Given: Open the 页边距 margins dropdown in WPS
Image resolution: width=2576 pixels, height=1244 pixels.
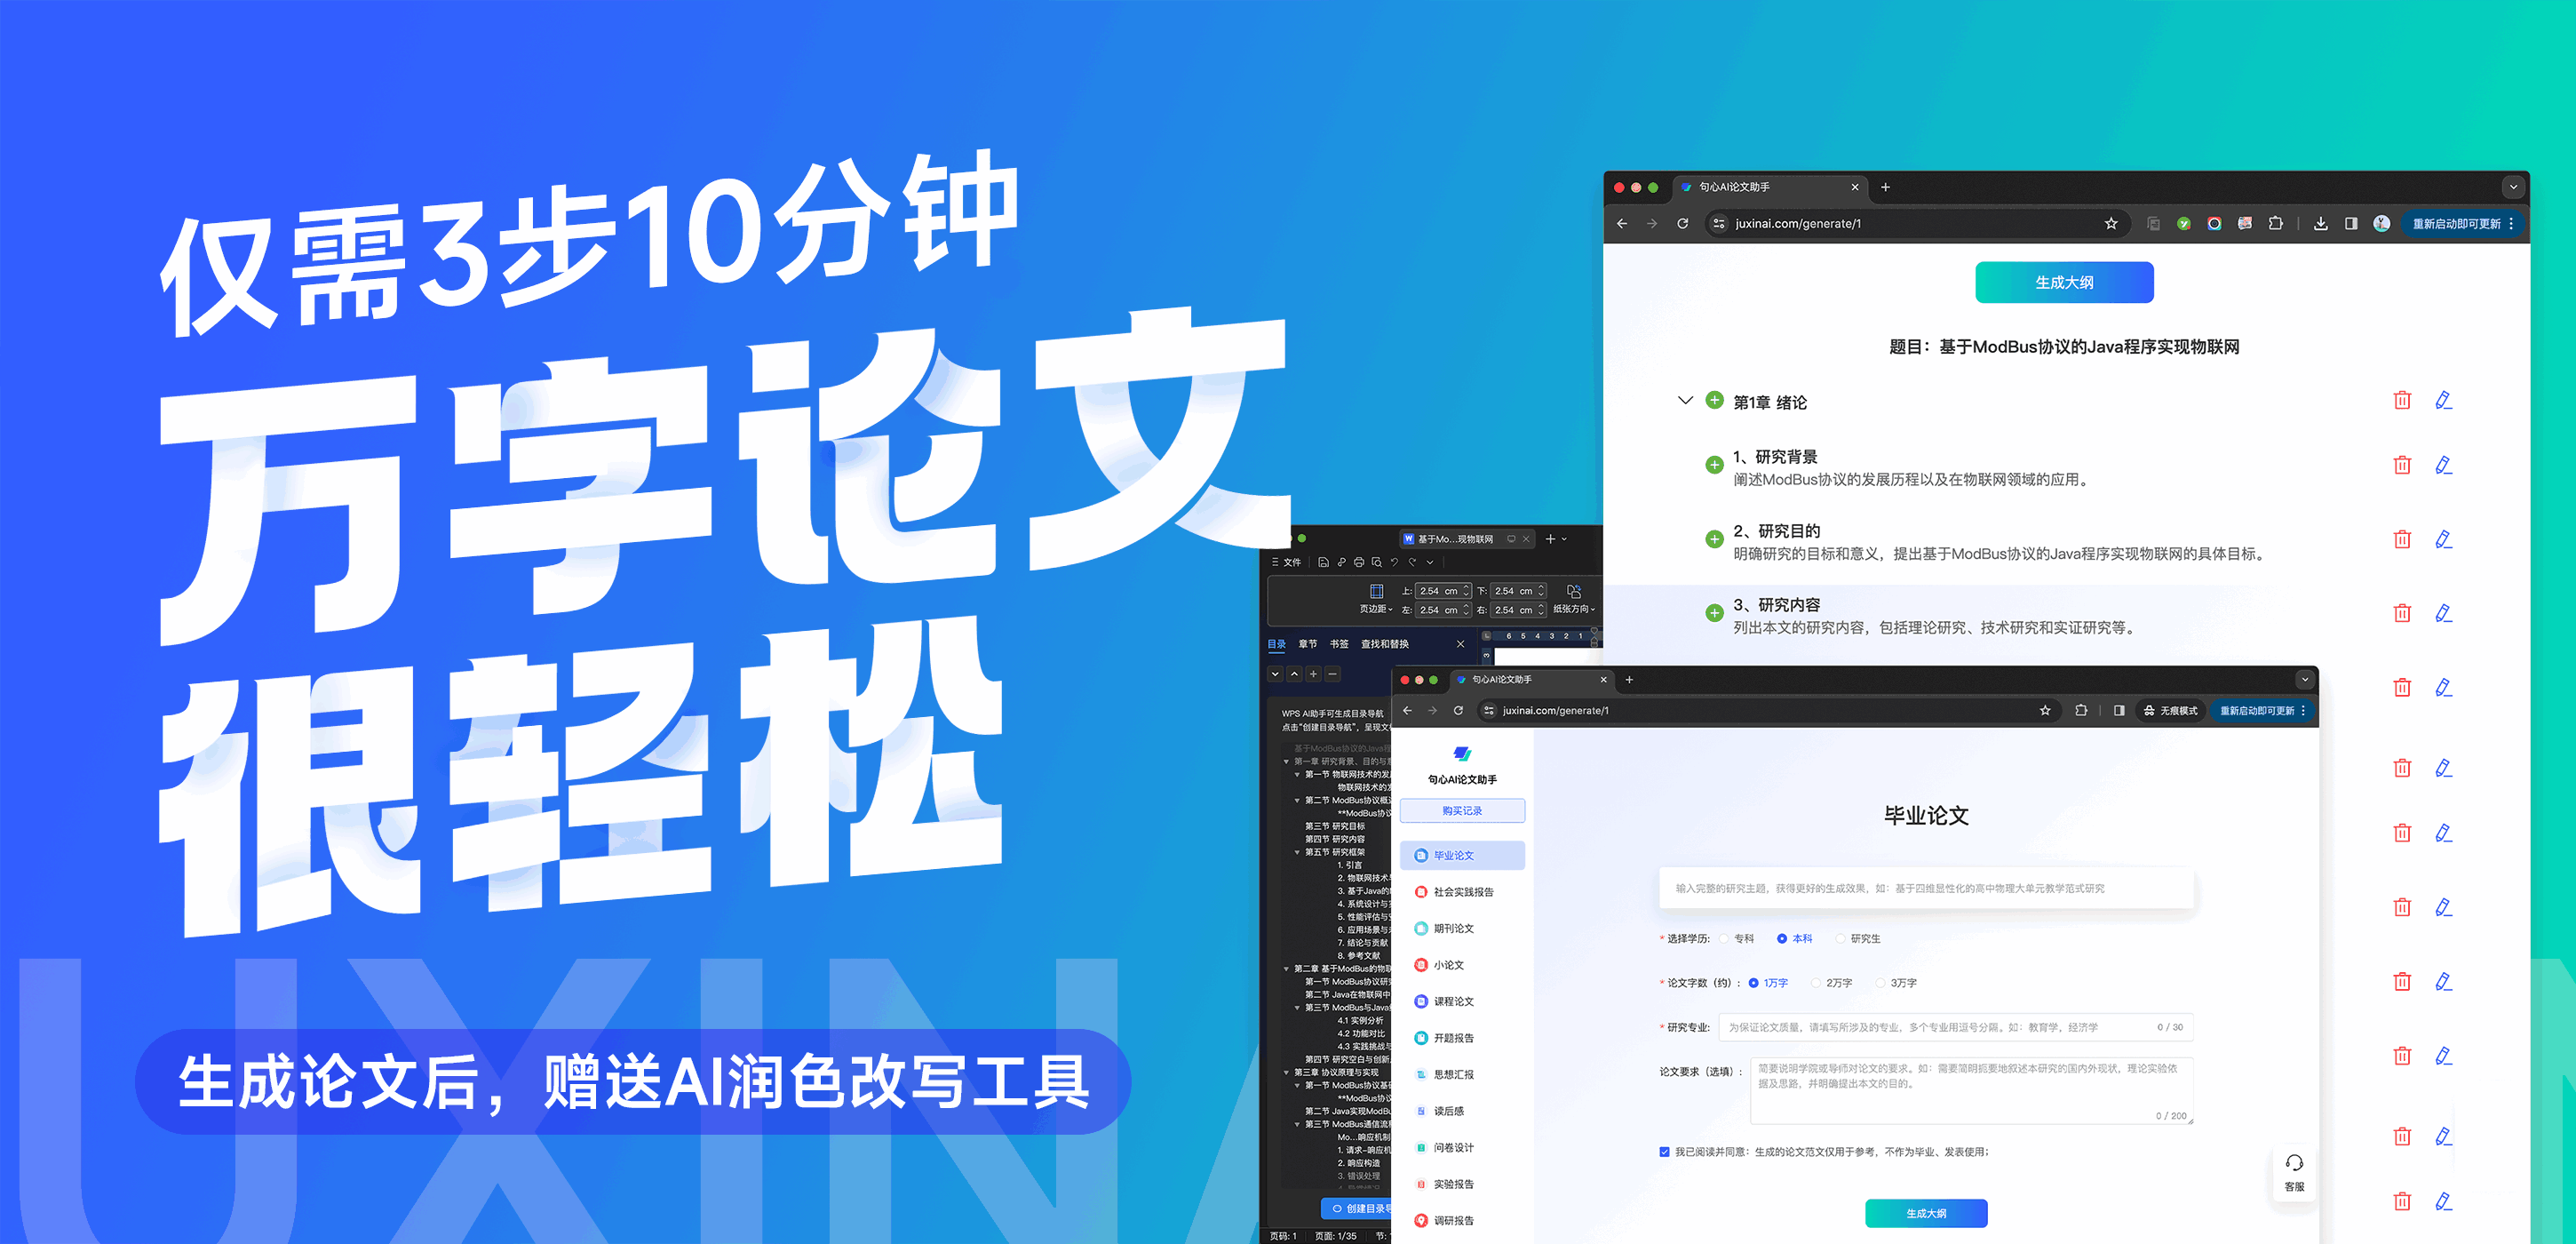Looking at the screenshot, I should point(1376,598).
